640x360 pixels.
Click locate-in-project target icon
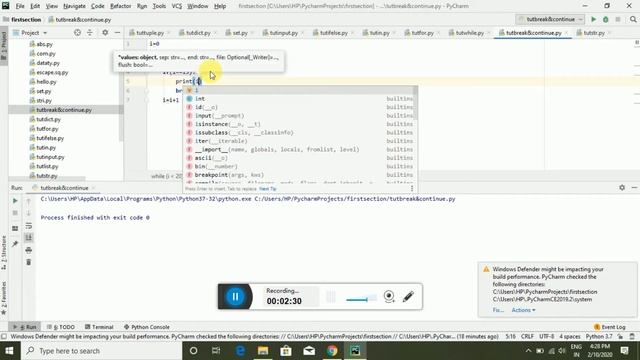(x=77, y=33)
